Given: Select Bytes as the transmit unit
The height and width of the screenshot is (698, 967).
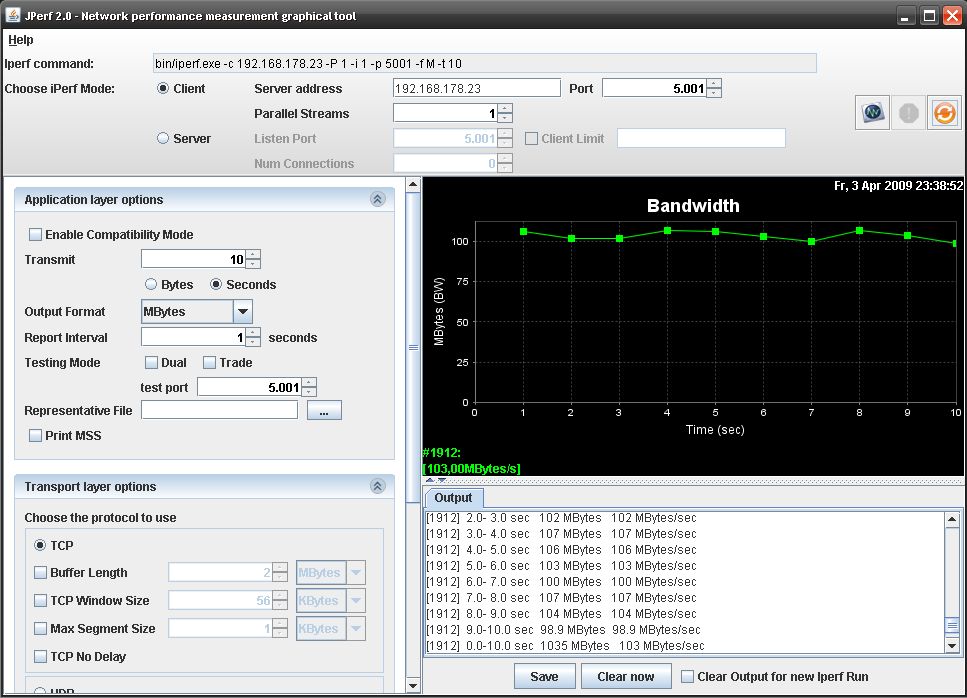Looking at the screenshot, I should tap(151, 285).
